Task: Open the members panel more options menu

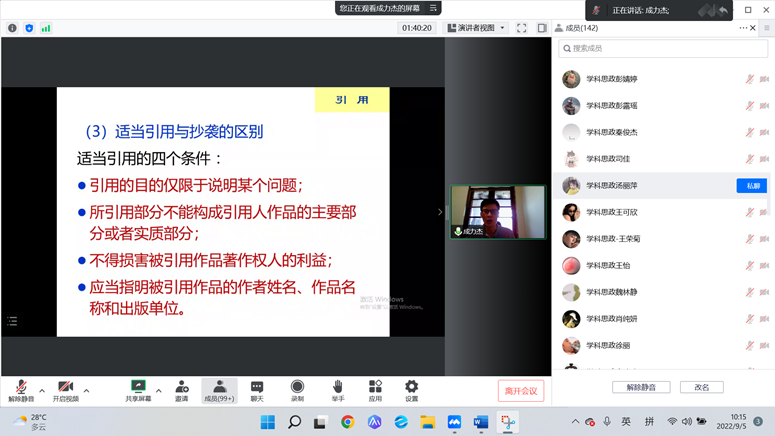Action: [743, 28]
